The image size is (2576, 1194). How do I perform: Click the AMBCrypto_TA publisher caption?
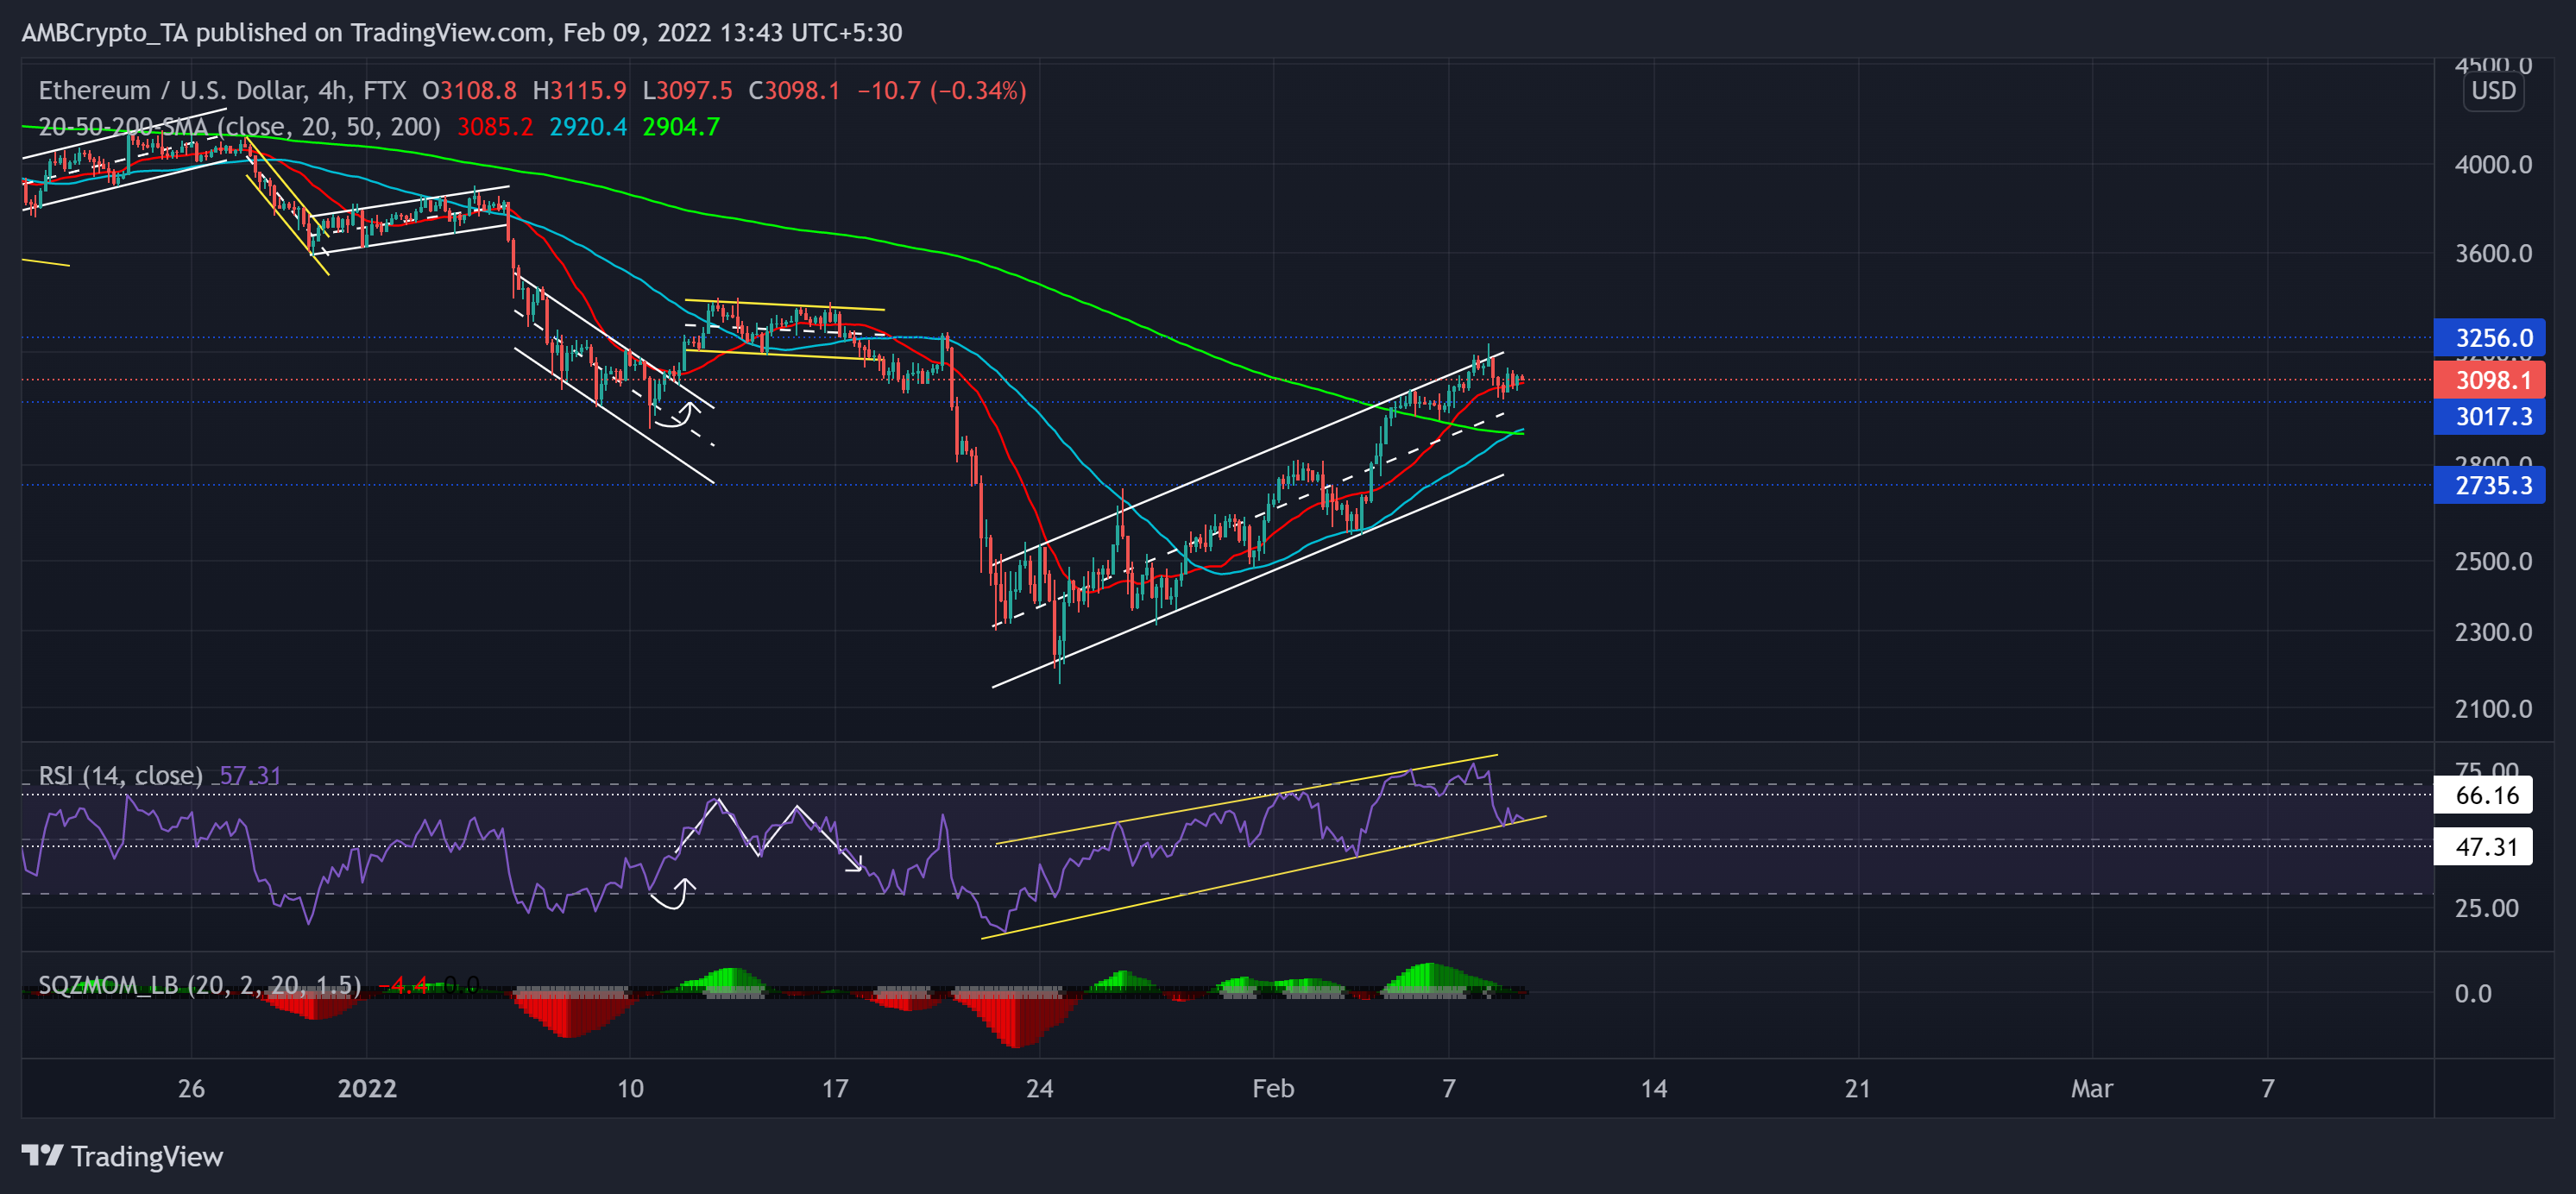click(x=462, y=33)
